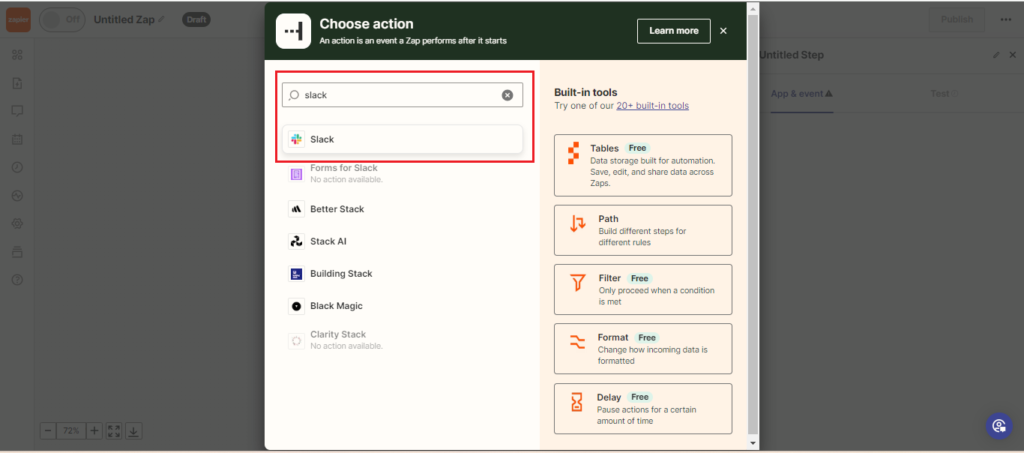Choose the Tables built-in tool
Screen dimensions: 1024x453
click(643, 165)
